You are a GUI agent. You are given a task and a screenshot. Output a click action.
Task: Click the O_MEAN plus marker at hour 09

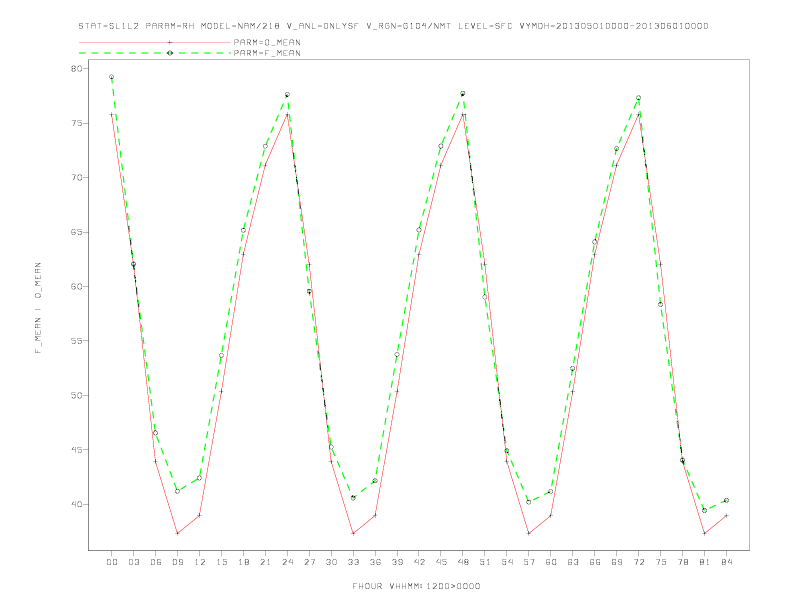click(x=177, y=533)
